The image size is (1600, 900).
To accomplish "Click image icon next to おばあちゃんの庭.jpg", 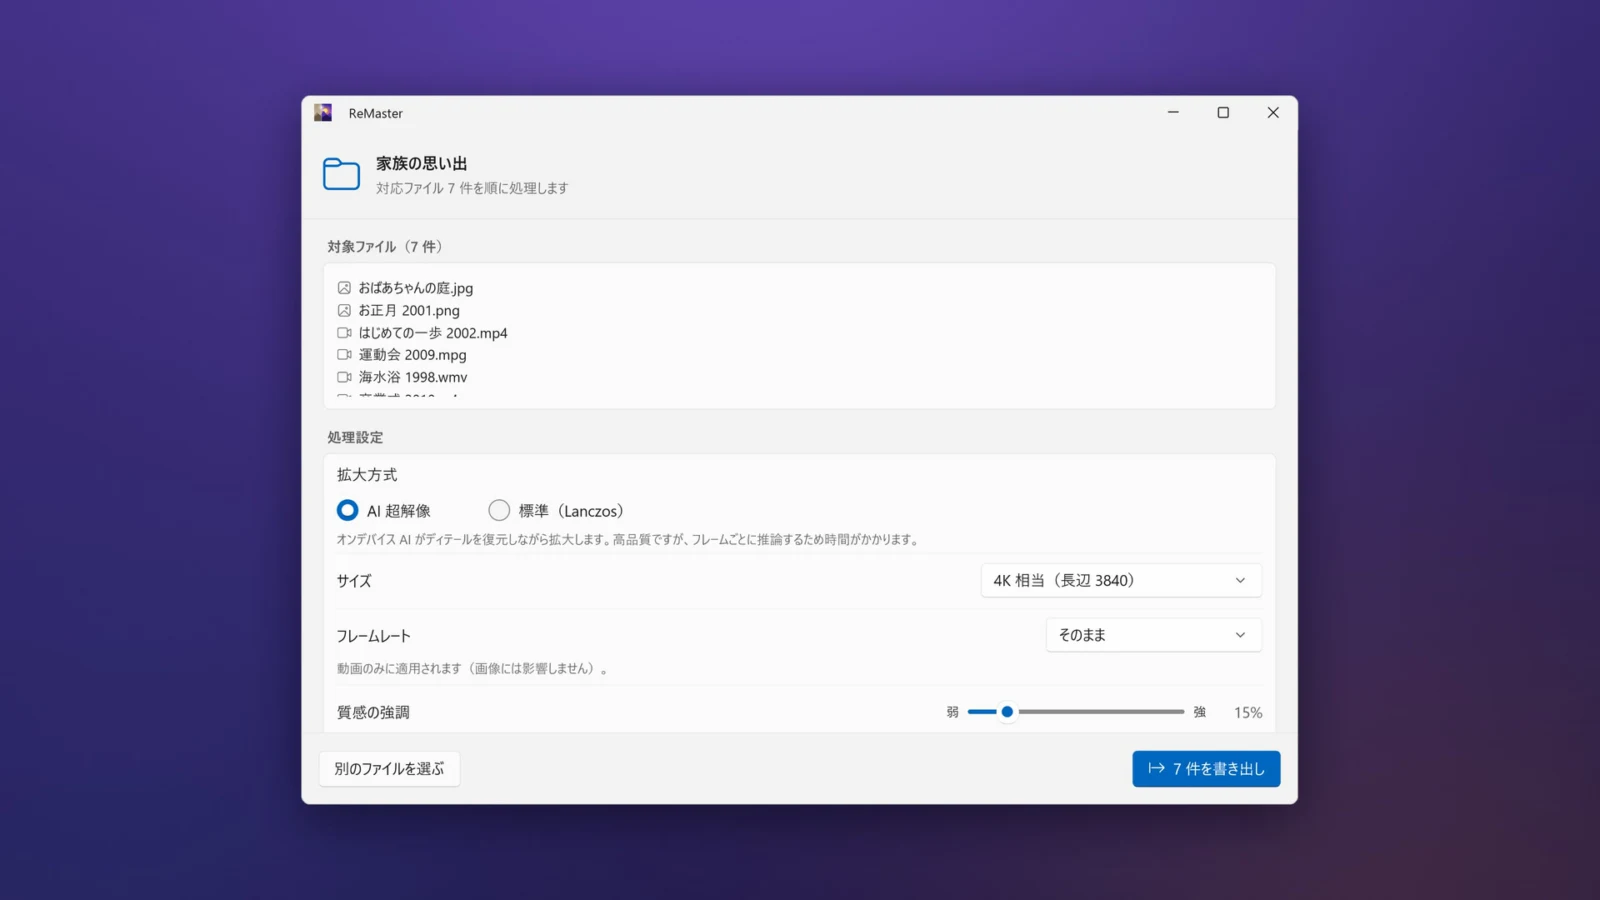I will click(x=344, y=288).
